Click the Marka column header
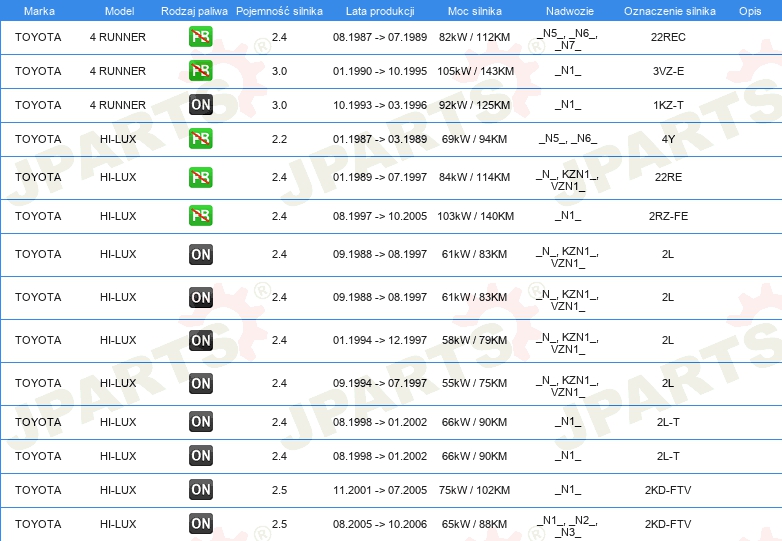Image resolution: width=782 pixels, height=541 pixels. [39, 11]
